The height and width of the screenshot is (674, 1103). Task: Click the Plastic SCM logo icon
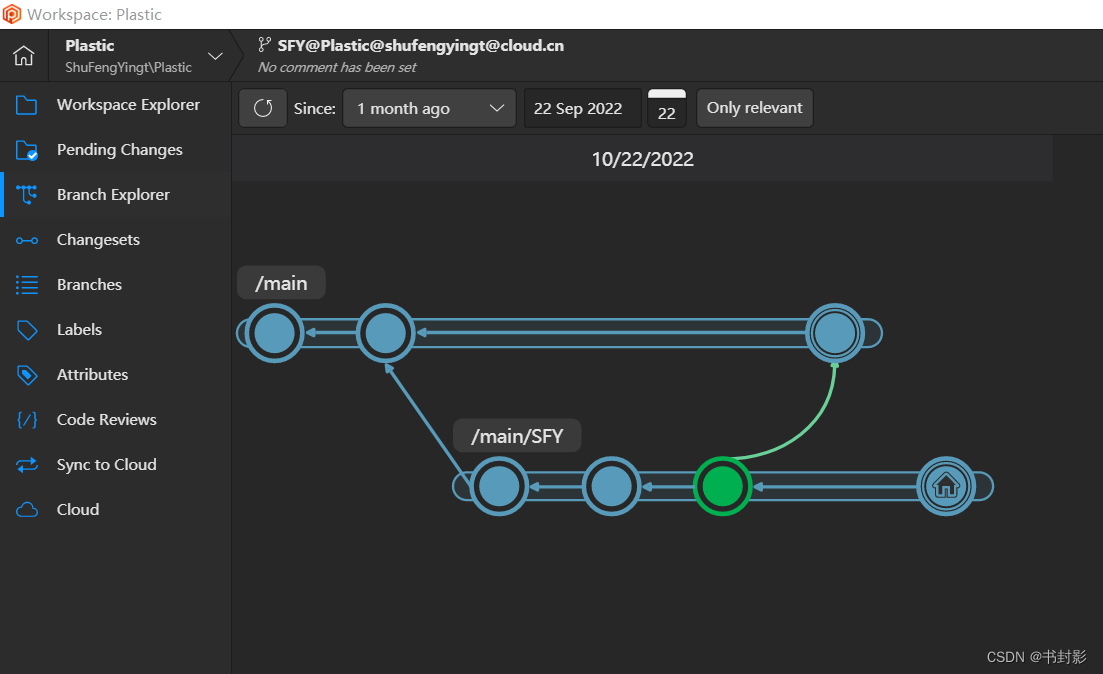(x=12, y=14)
